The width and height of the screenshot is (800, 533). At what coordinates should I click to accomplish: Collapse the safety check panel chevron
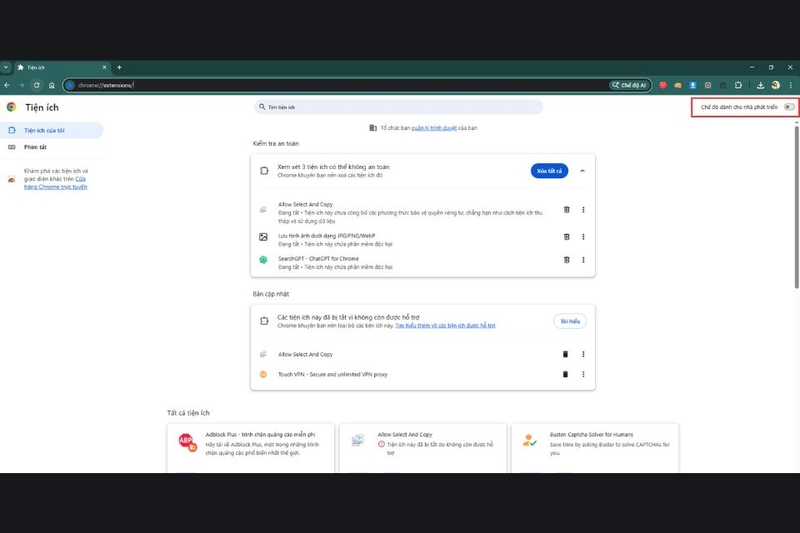(582, 171)
